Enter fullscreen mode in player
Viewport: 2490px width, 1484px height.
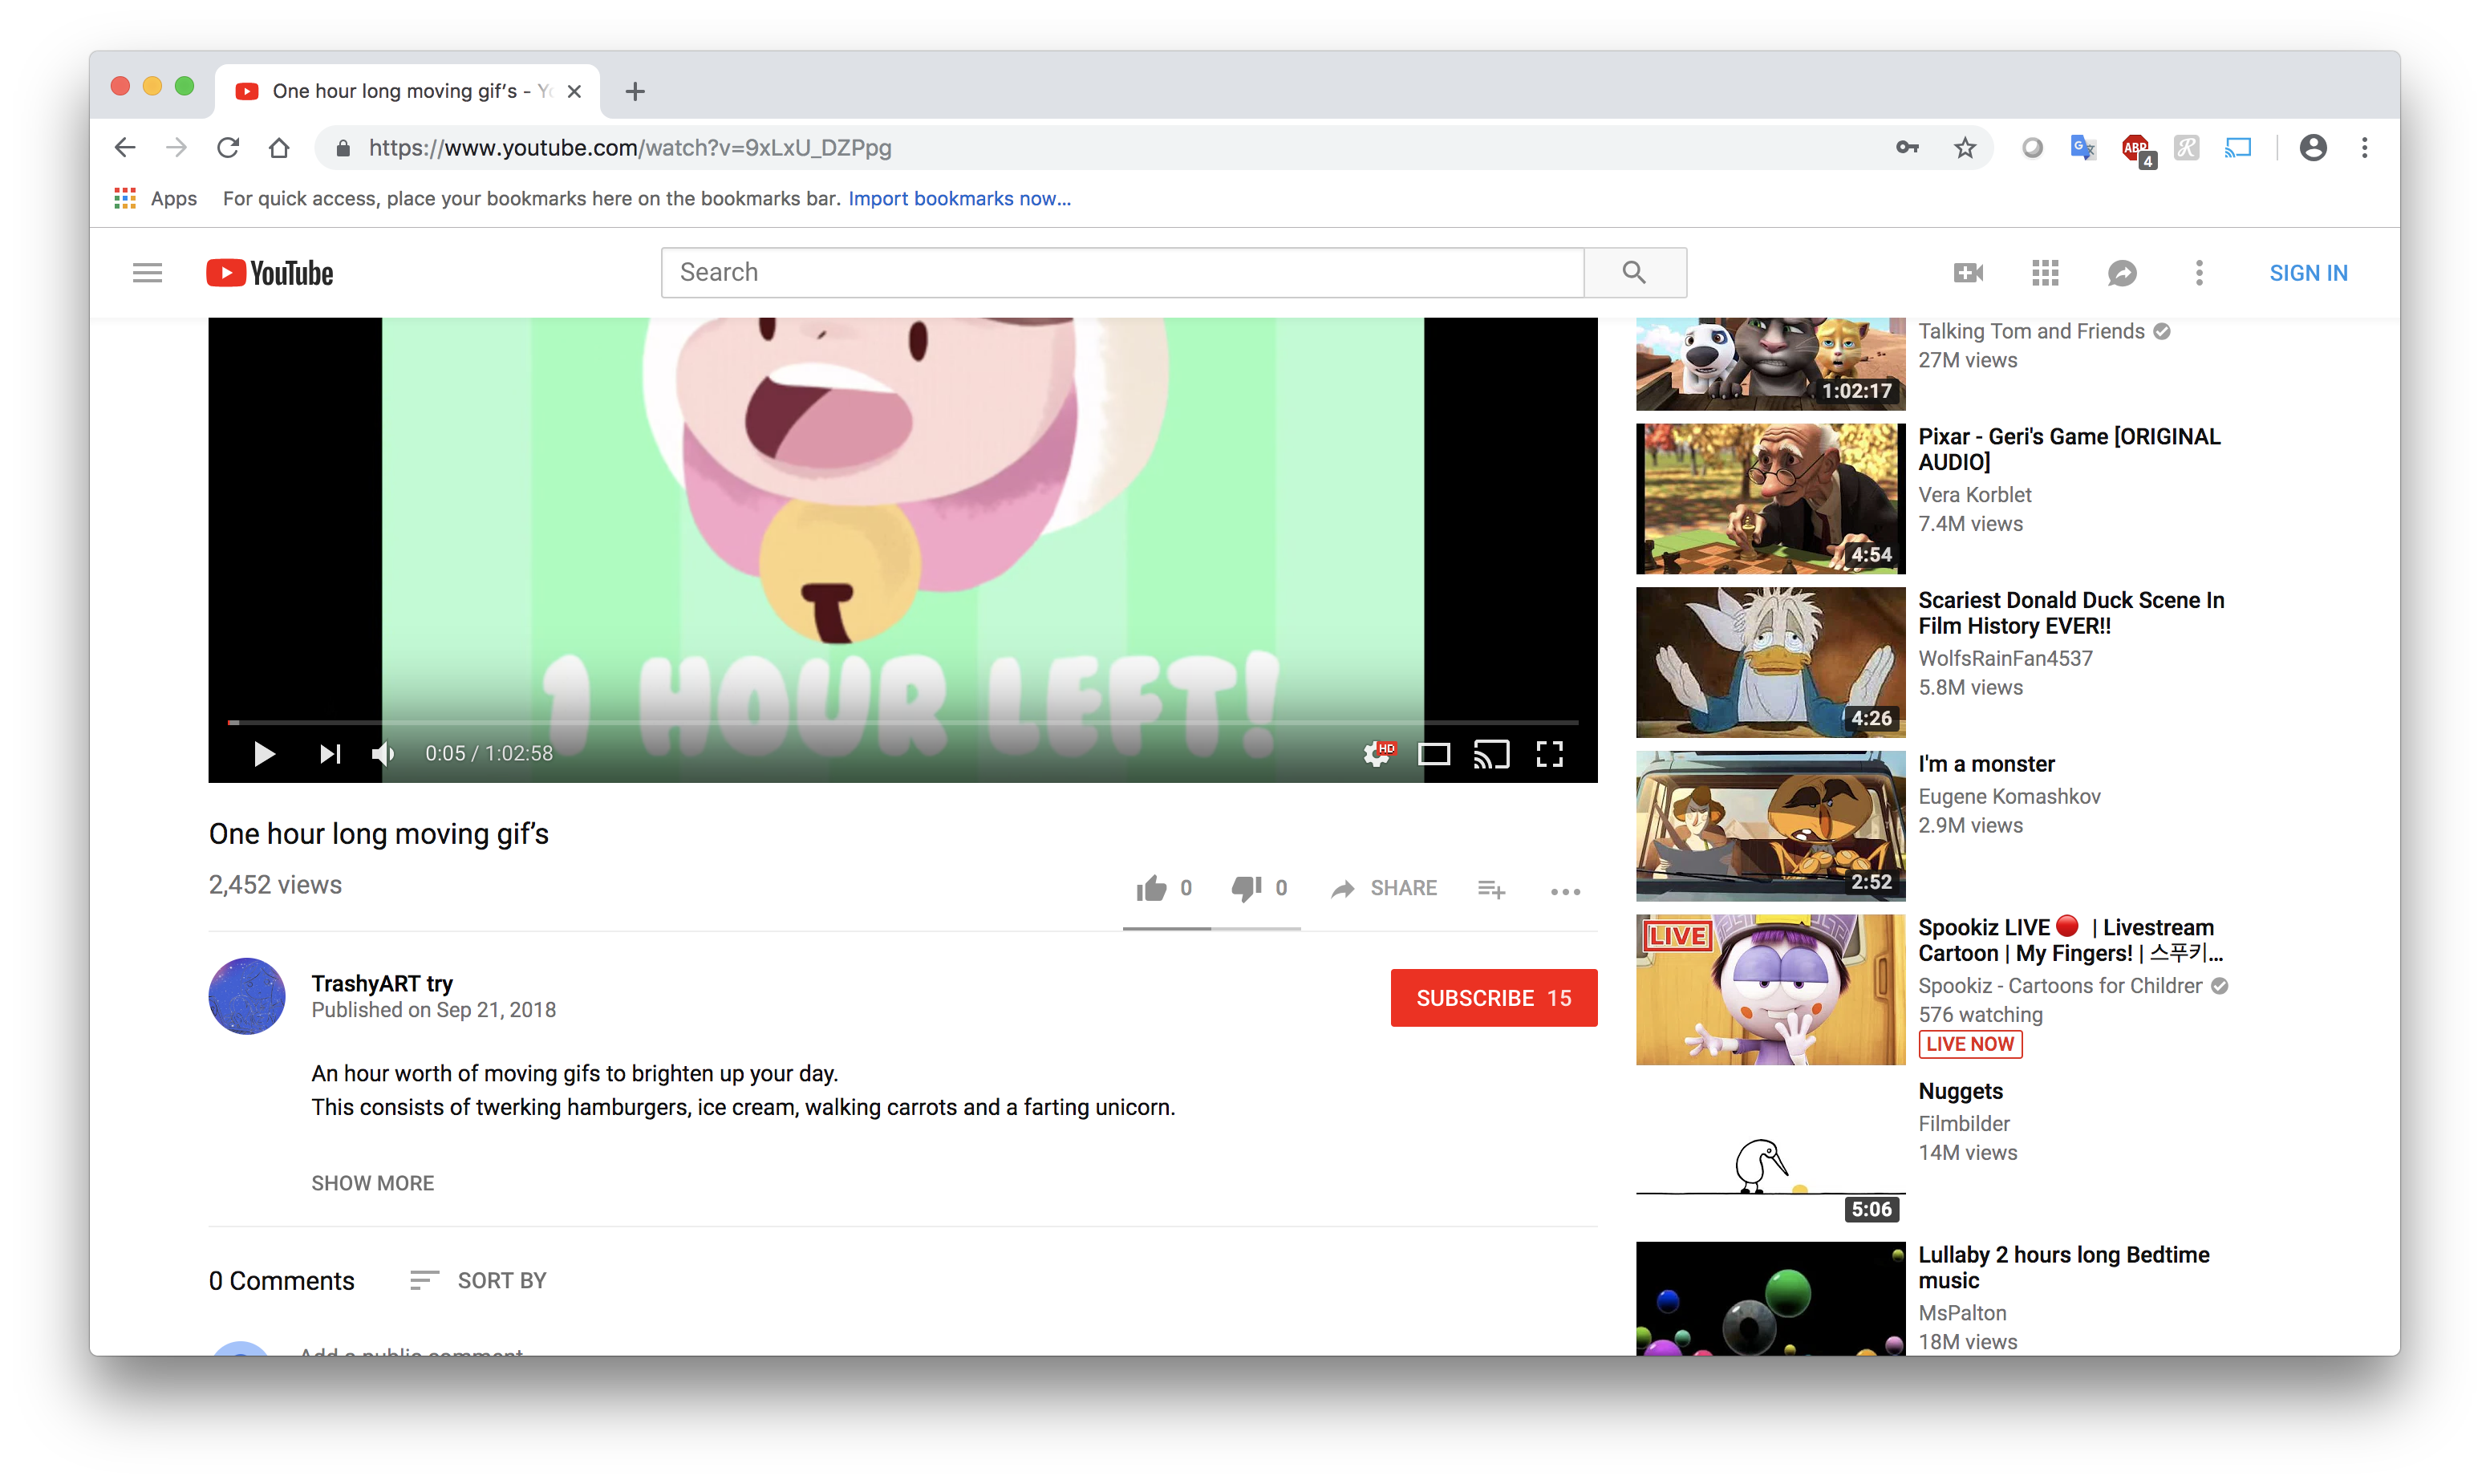[1549, 754]
